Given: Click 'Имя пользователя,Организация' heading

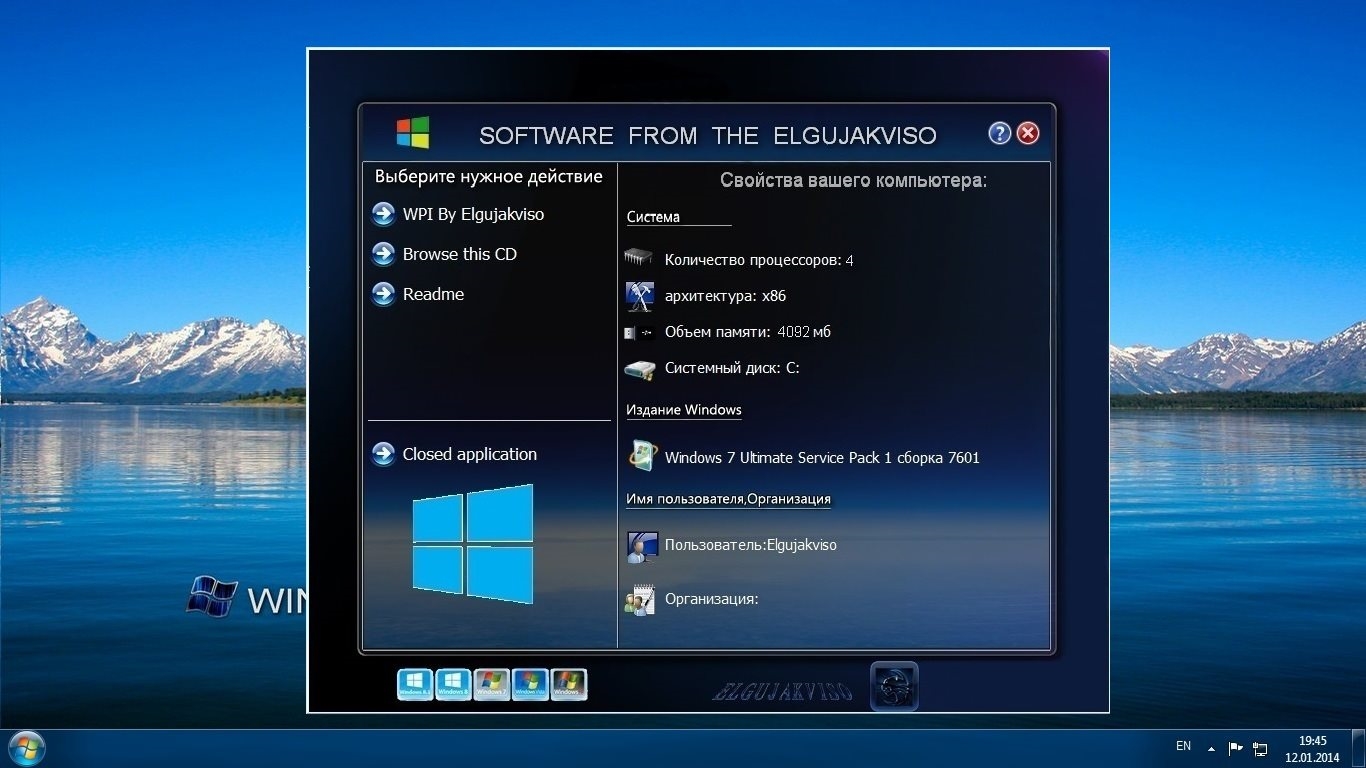Looking at the screenshot, I should (x=729, y=499).
